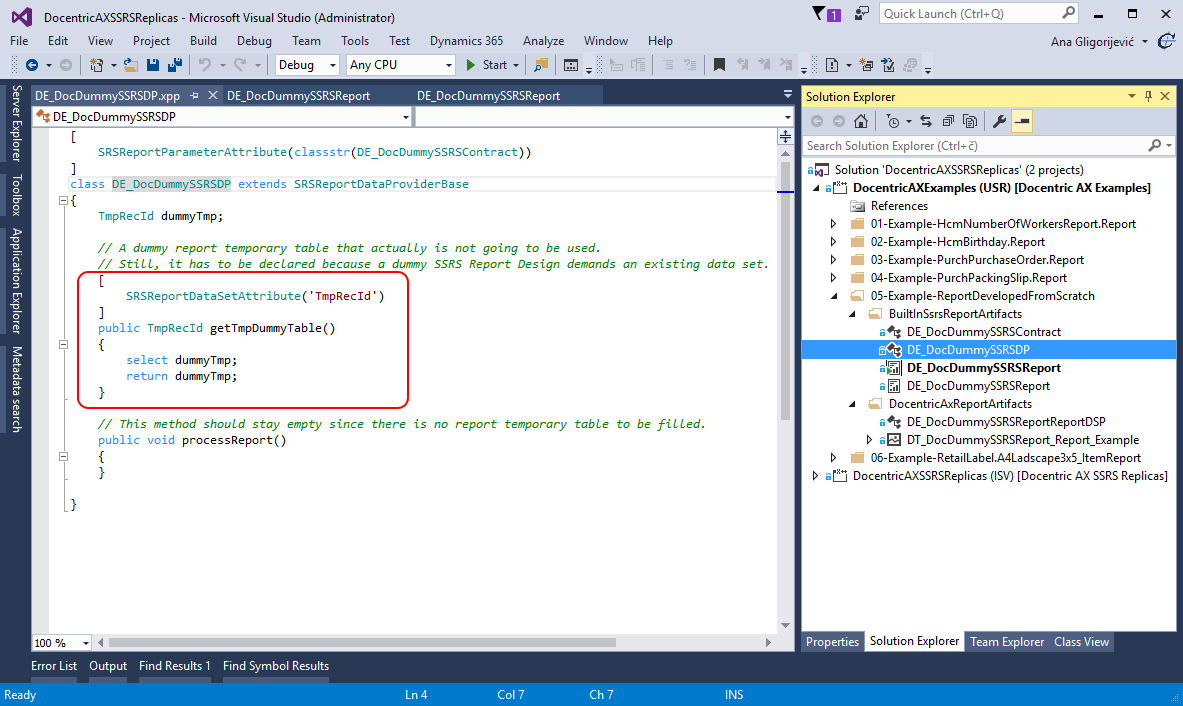Select DE_DocDummySSRSContract in Solution Explorer
The image size is (1183, 706).
coord(983,332)
